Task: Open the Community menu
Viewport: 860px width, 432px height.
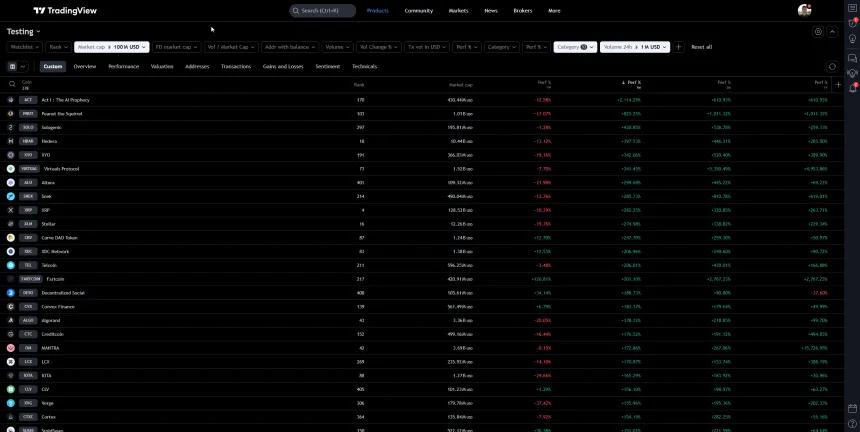Action: (x=418, y=10)
